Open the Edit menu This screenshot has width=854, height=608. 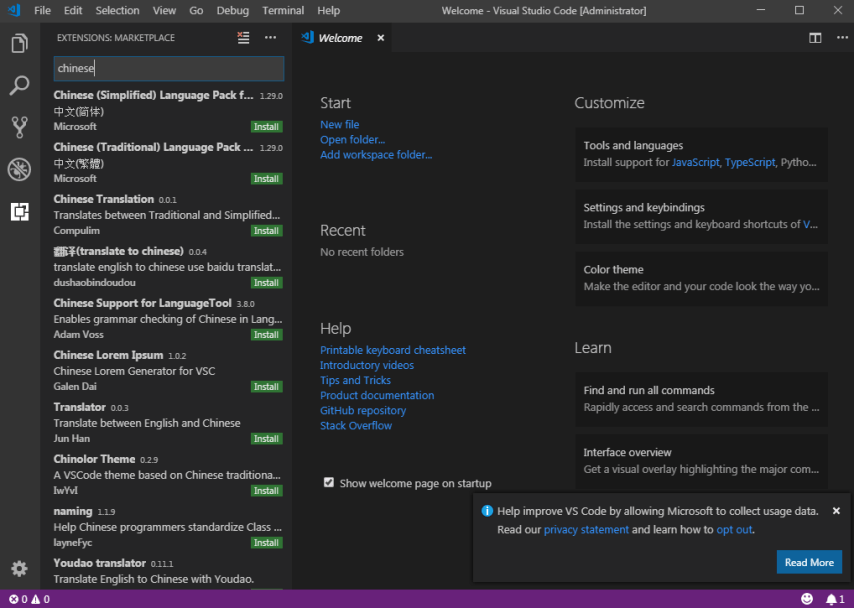pyautogui.click(x=72, y=10)
